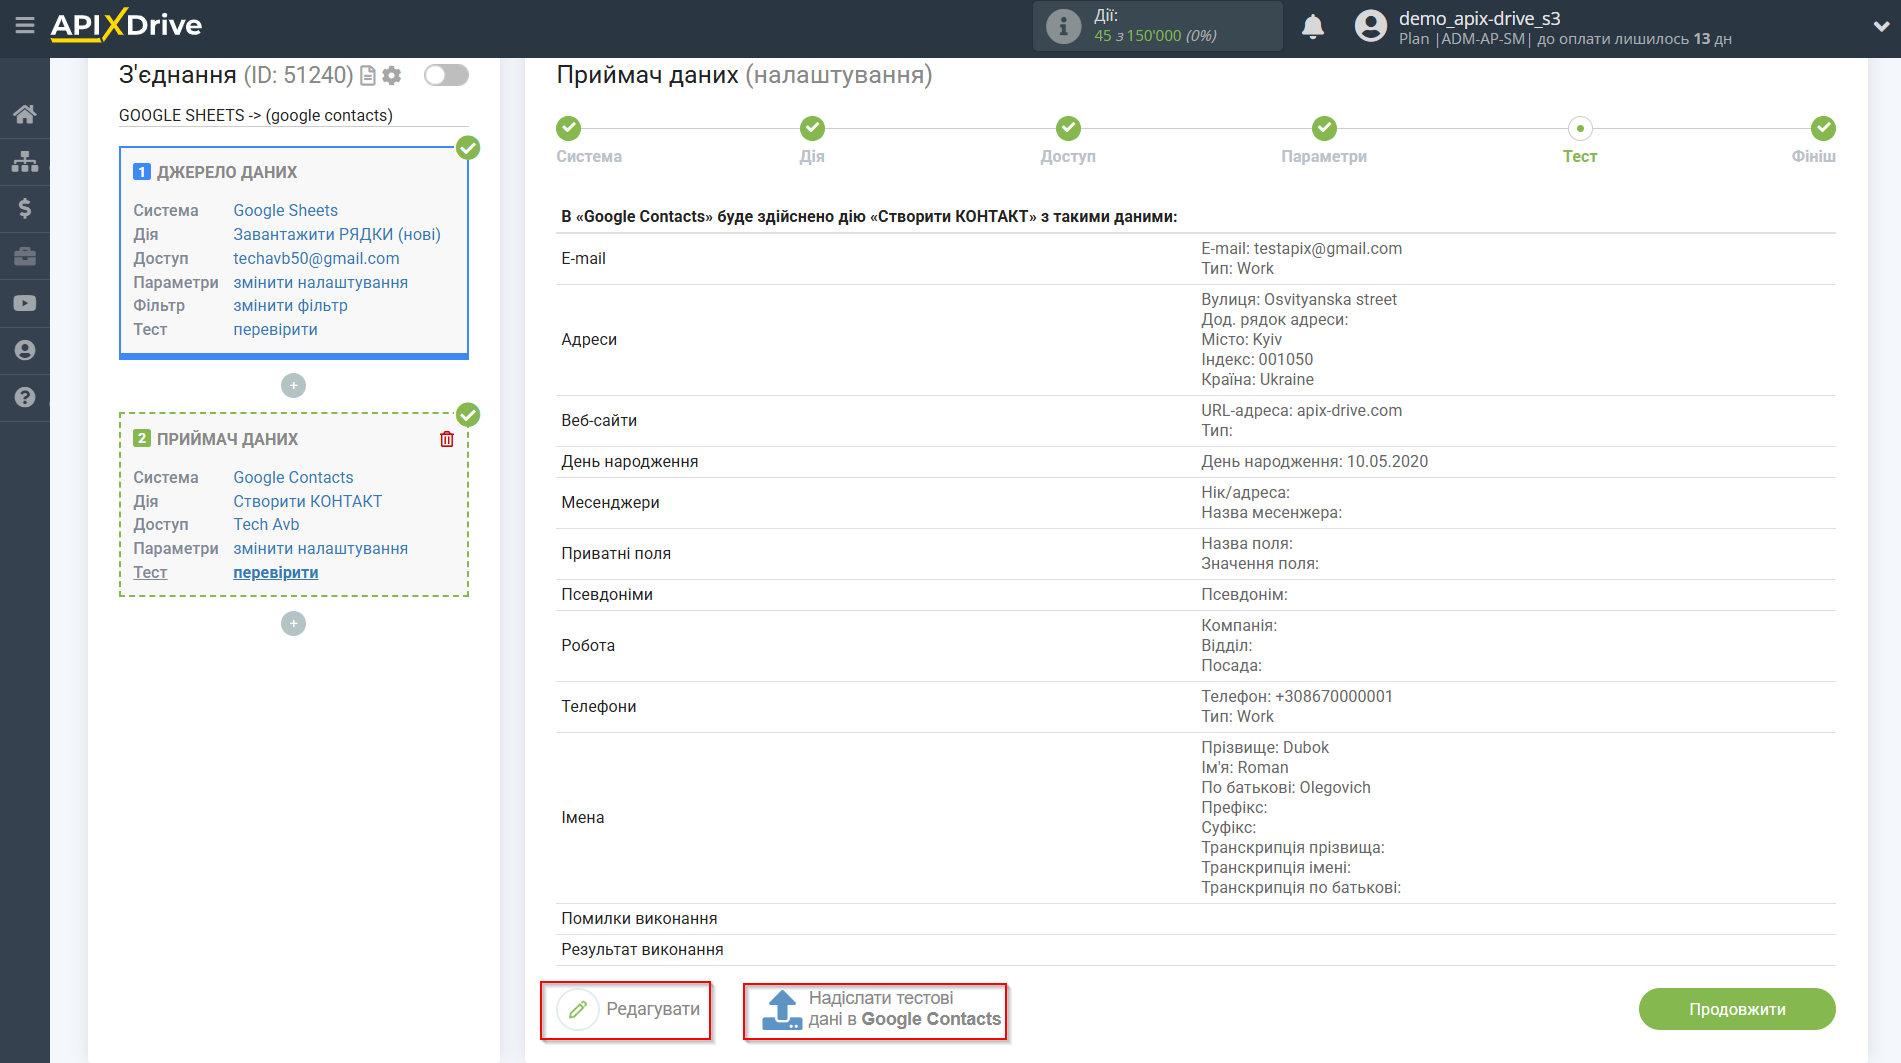Image resolution: width=1901 pixels, height=1063 pixels.
Task: Click source перевірити test link
Action: point(275,329)
